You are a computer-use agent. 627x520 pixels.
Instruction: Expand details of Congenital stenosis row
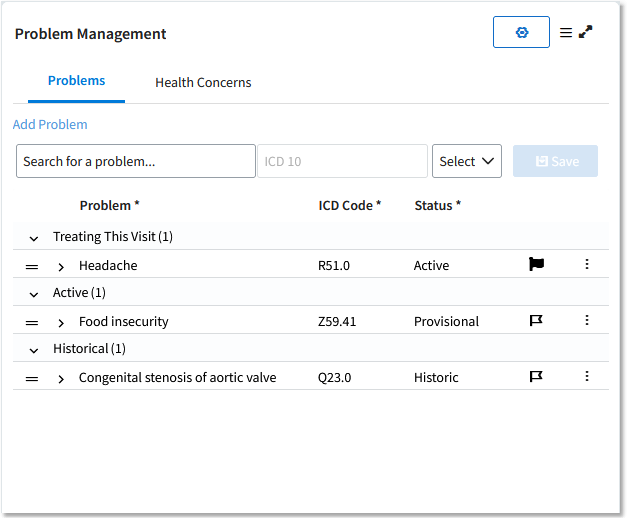click(x=61, y=379)
